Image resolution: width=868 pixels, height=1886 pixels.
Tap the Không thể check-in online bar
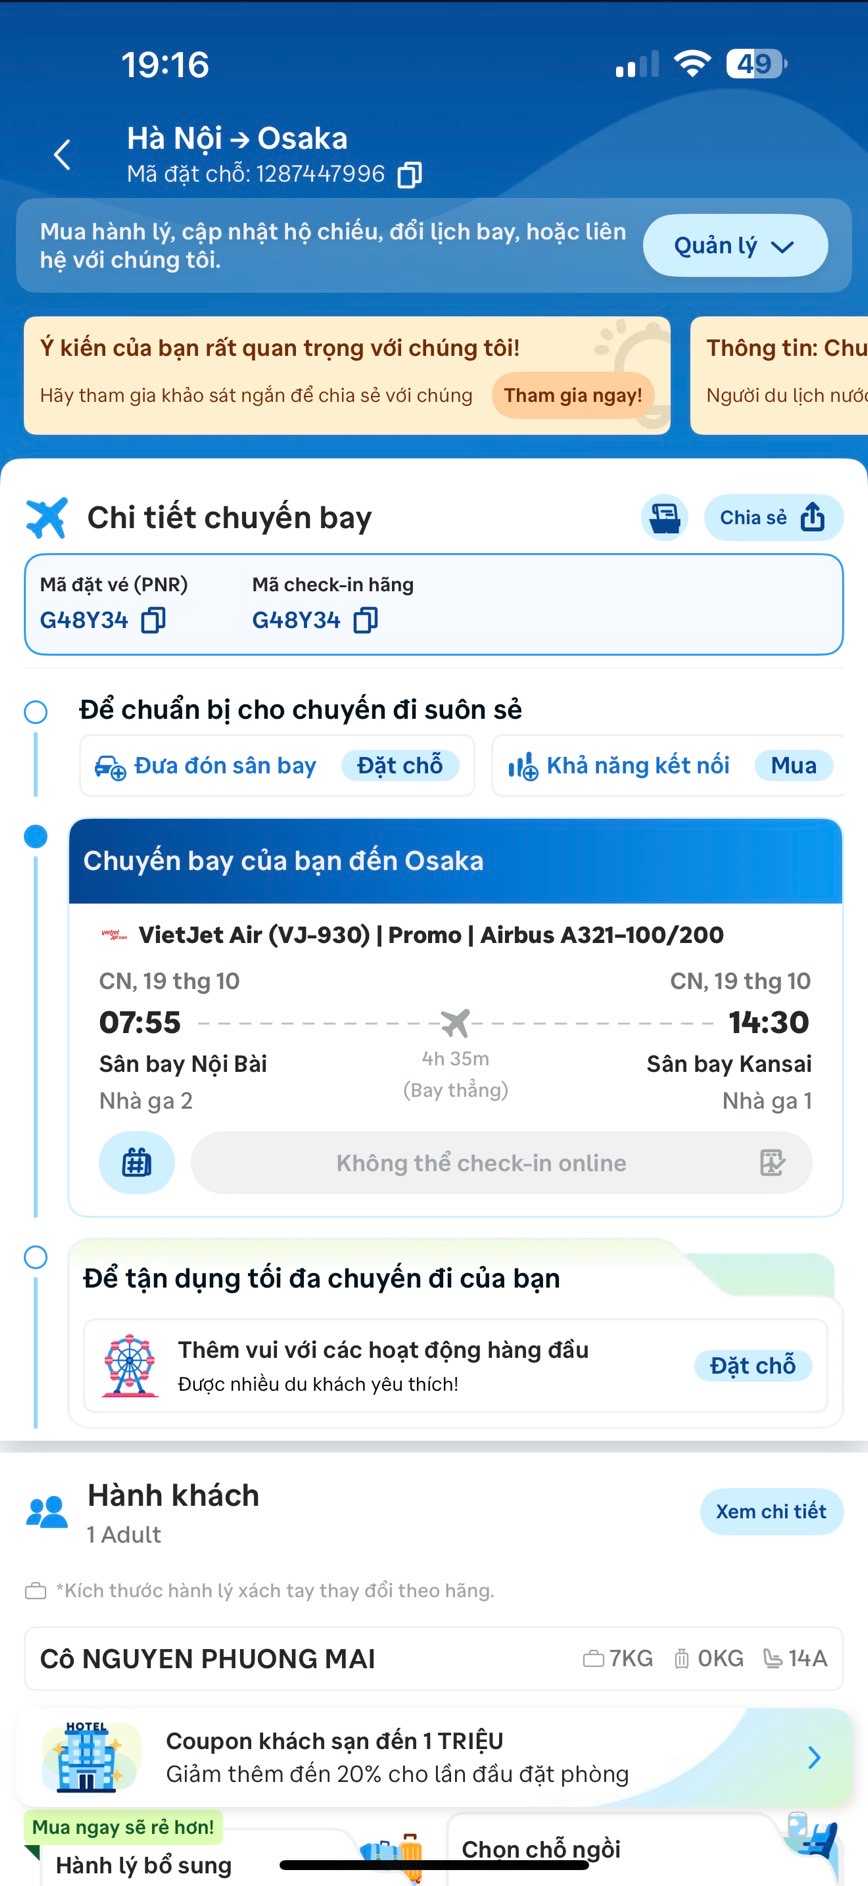pos(481,1163)
